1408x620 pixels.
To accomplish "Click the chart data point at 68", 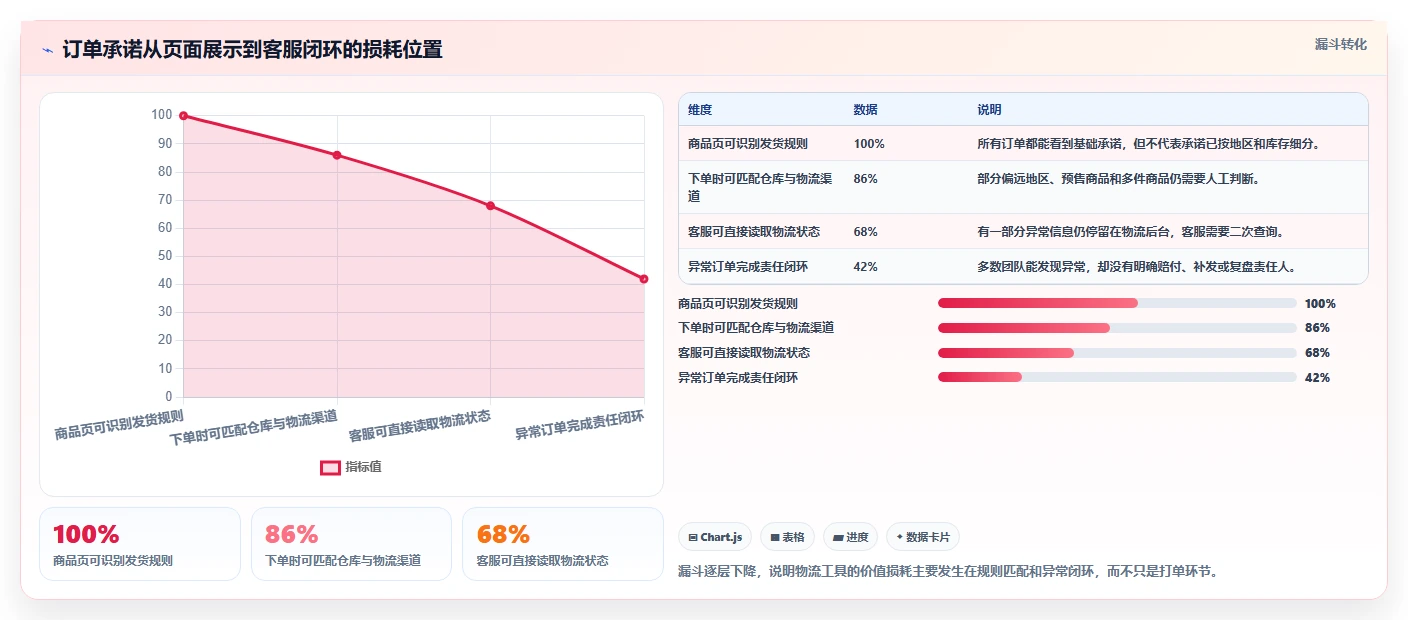I will click(490, 206).
